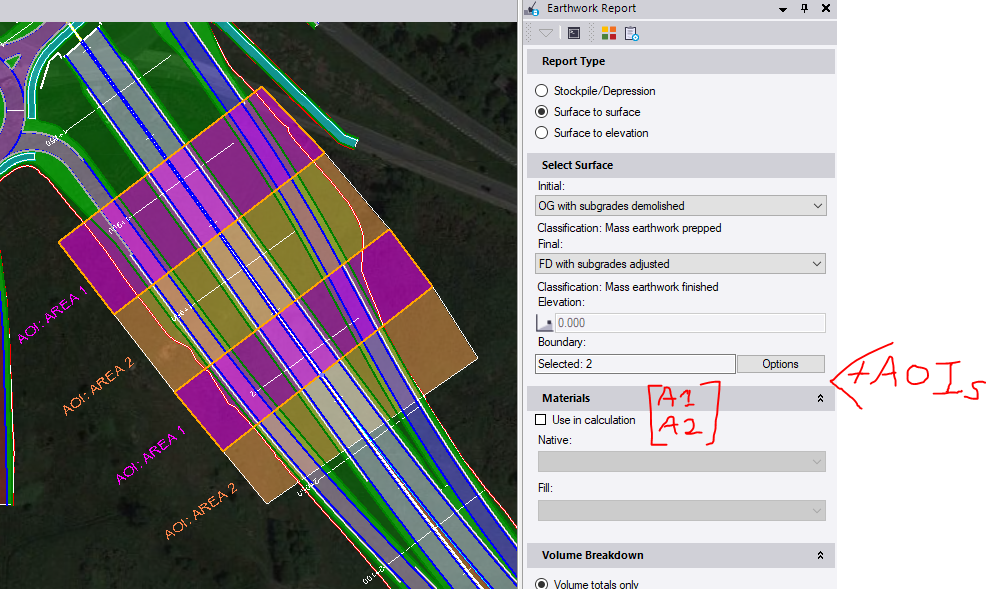Collapse the Materials section
Screen dimensions: 986x589
(x=820, y=398)
